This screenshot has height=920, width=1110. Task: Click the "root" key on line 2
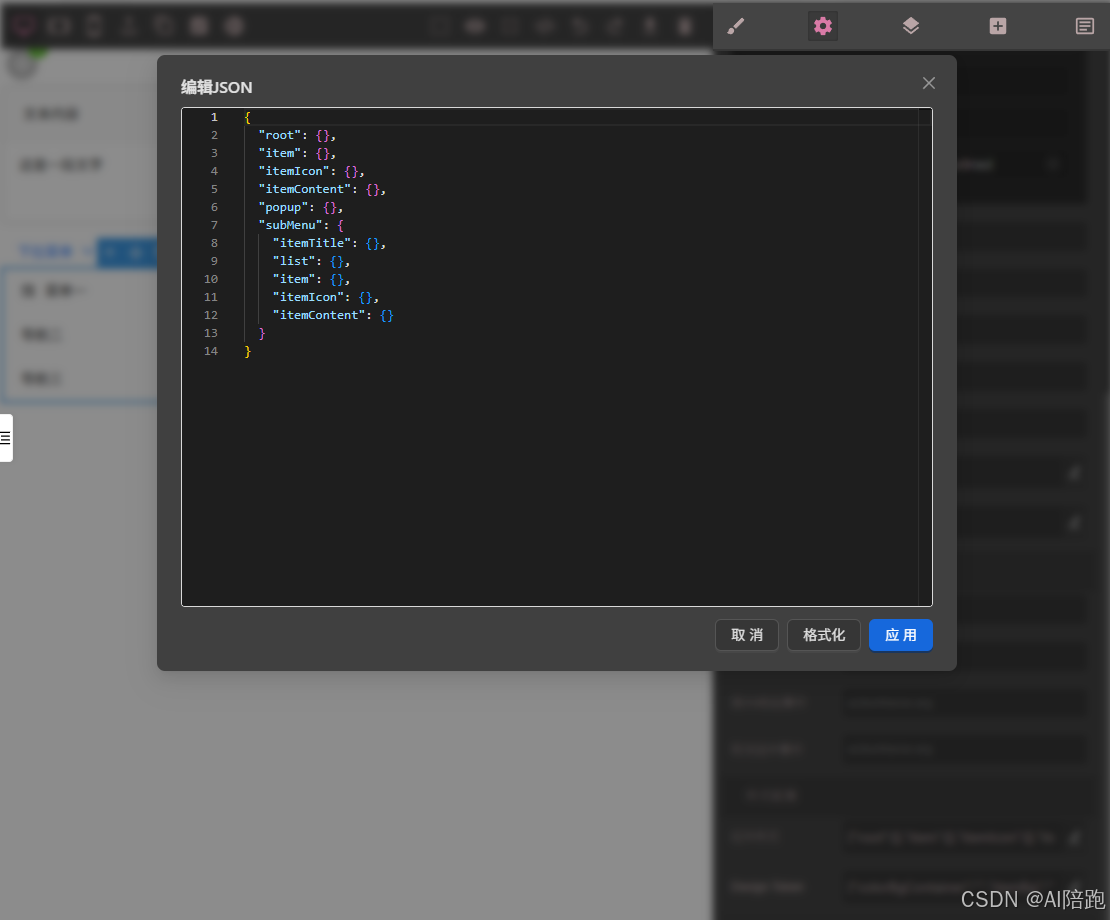[280, 135]
